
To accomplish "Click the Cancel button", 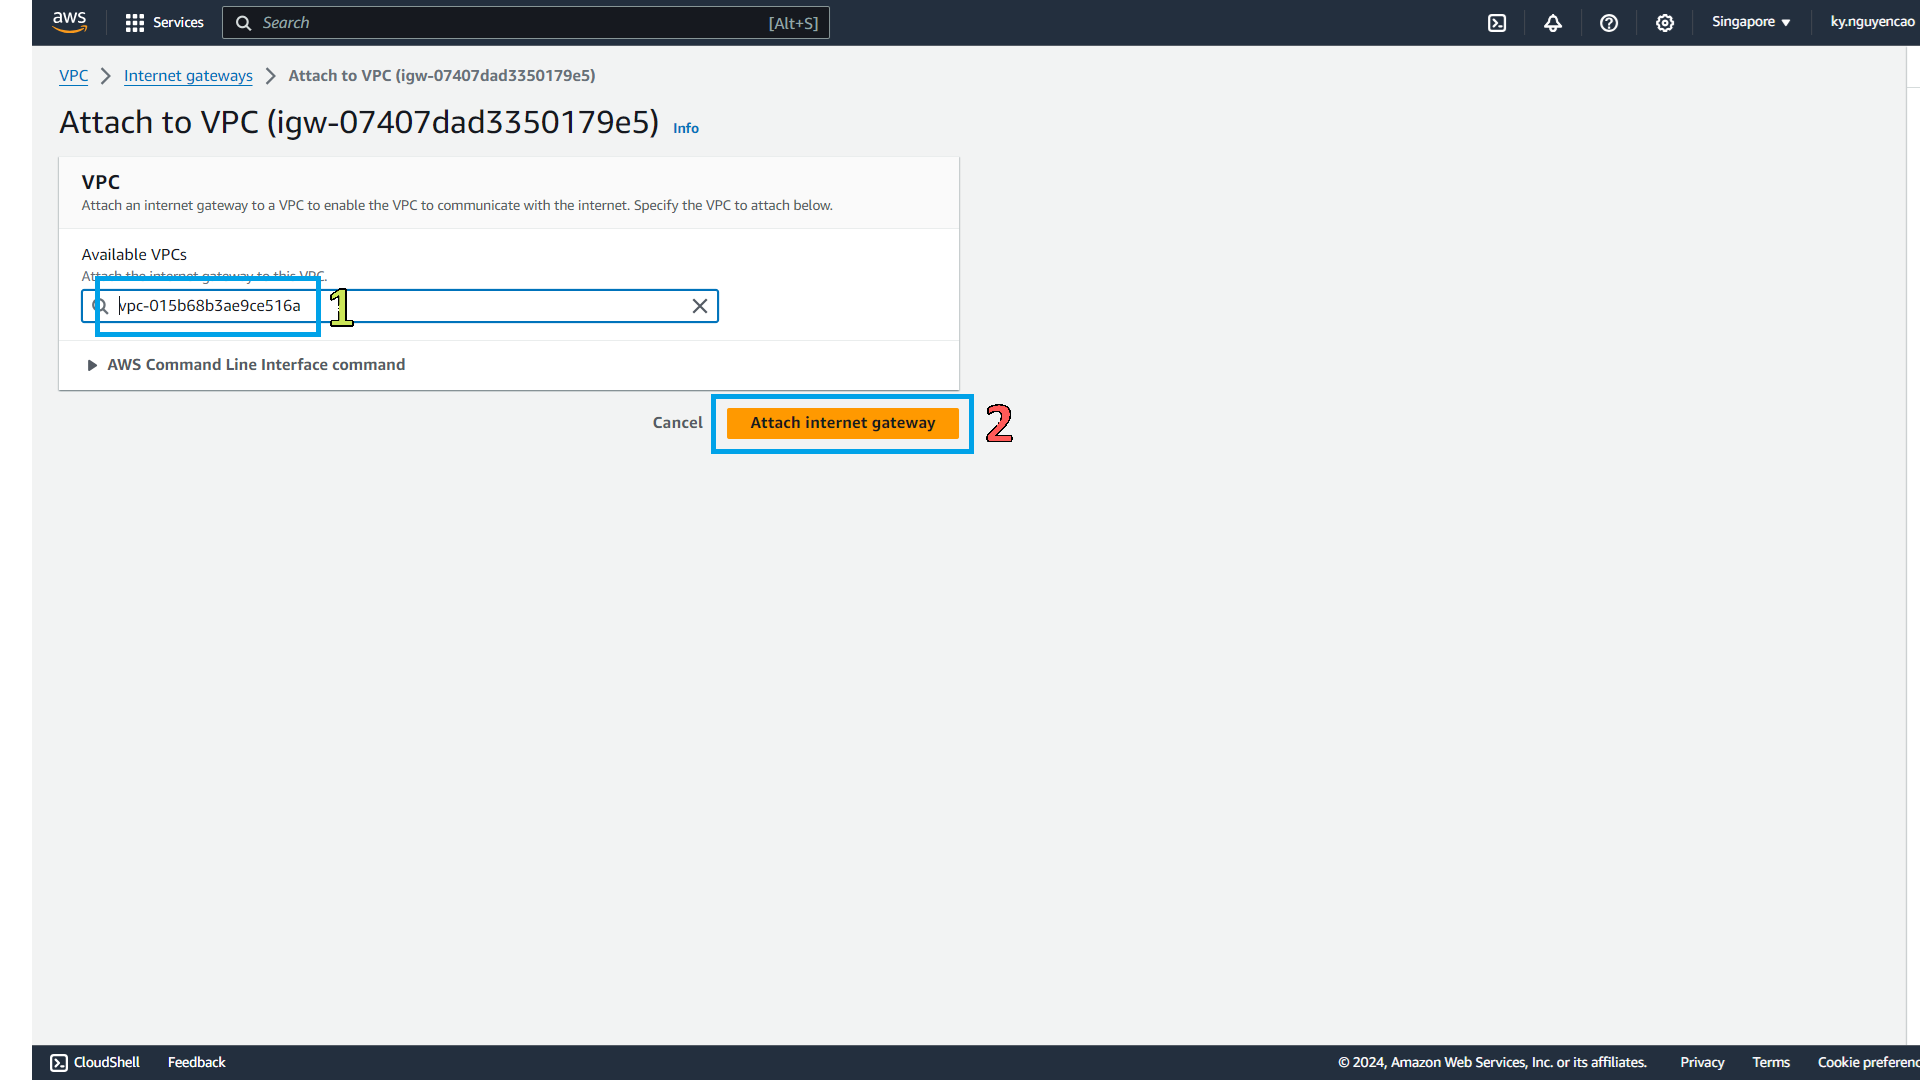I will [676, 422].
